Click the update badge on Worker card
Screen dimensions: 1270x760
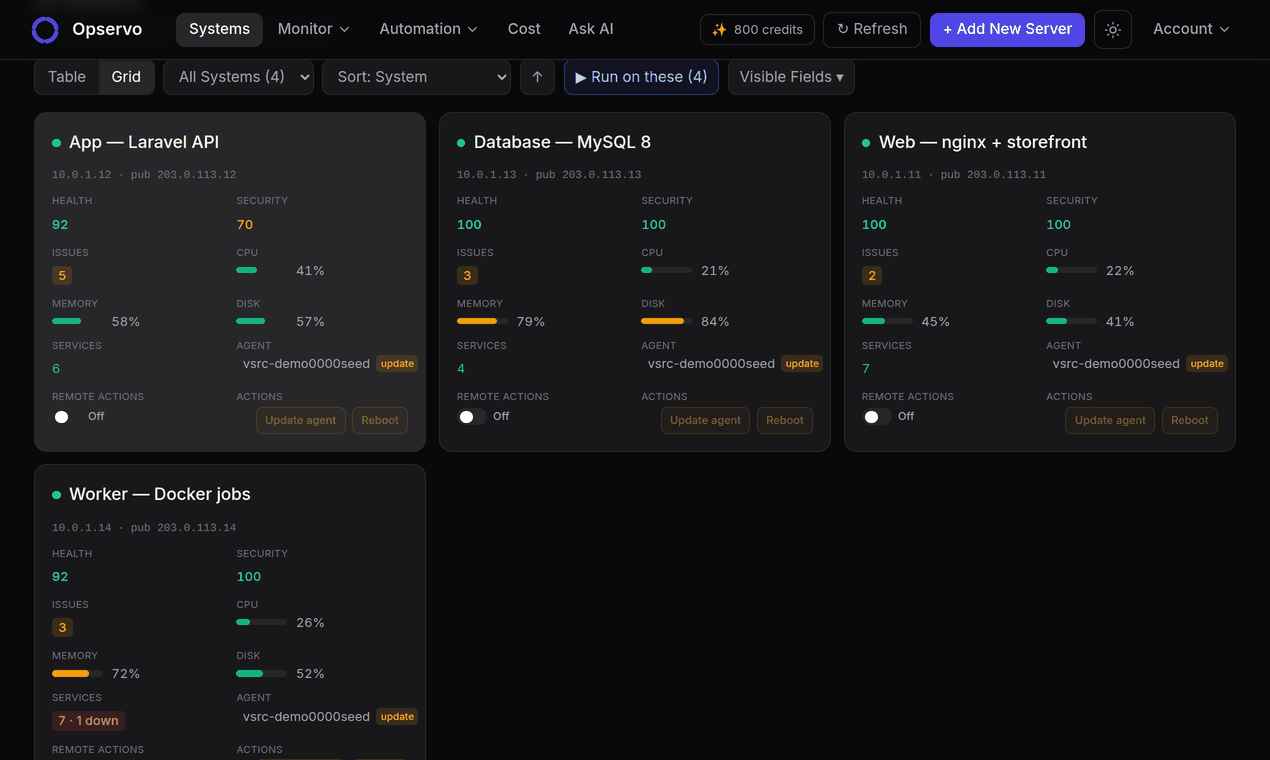397,716
